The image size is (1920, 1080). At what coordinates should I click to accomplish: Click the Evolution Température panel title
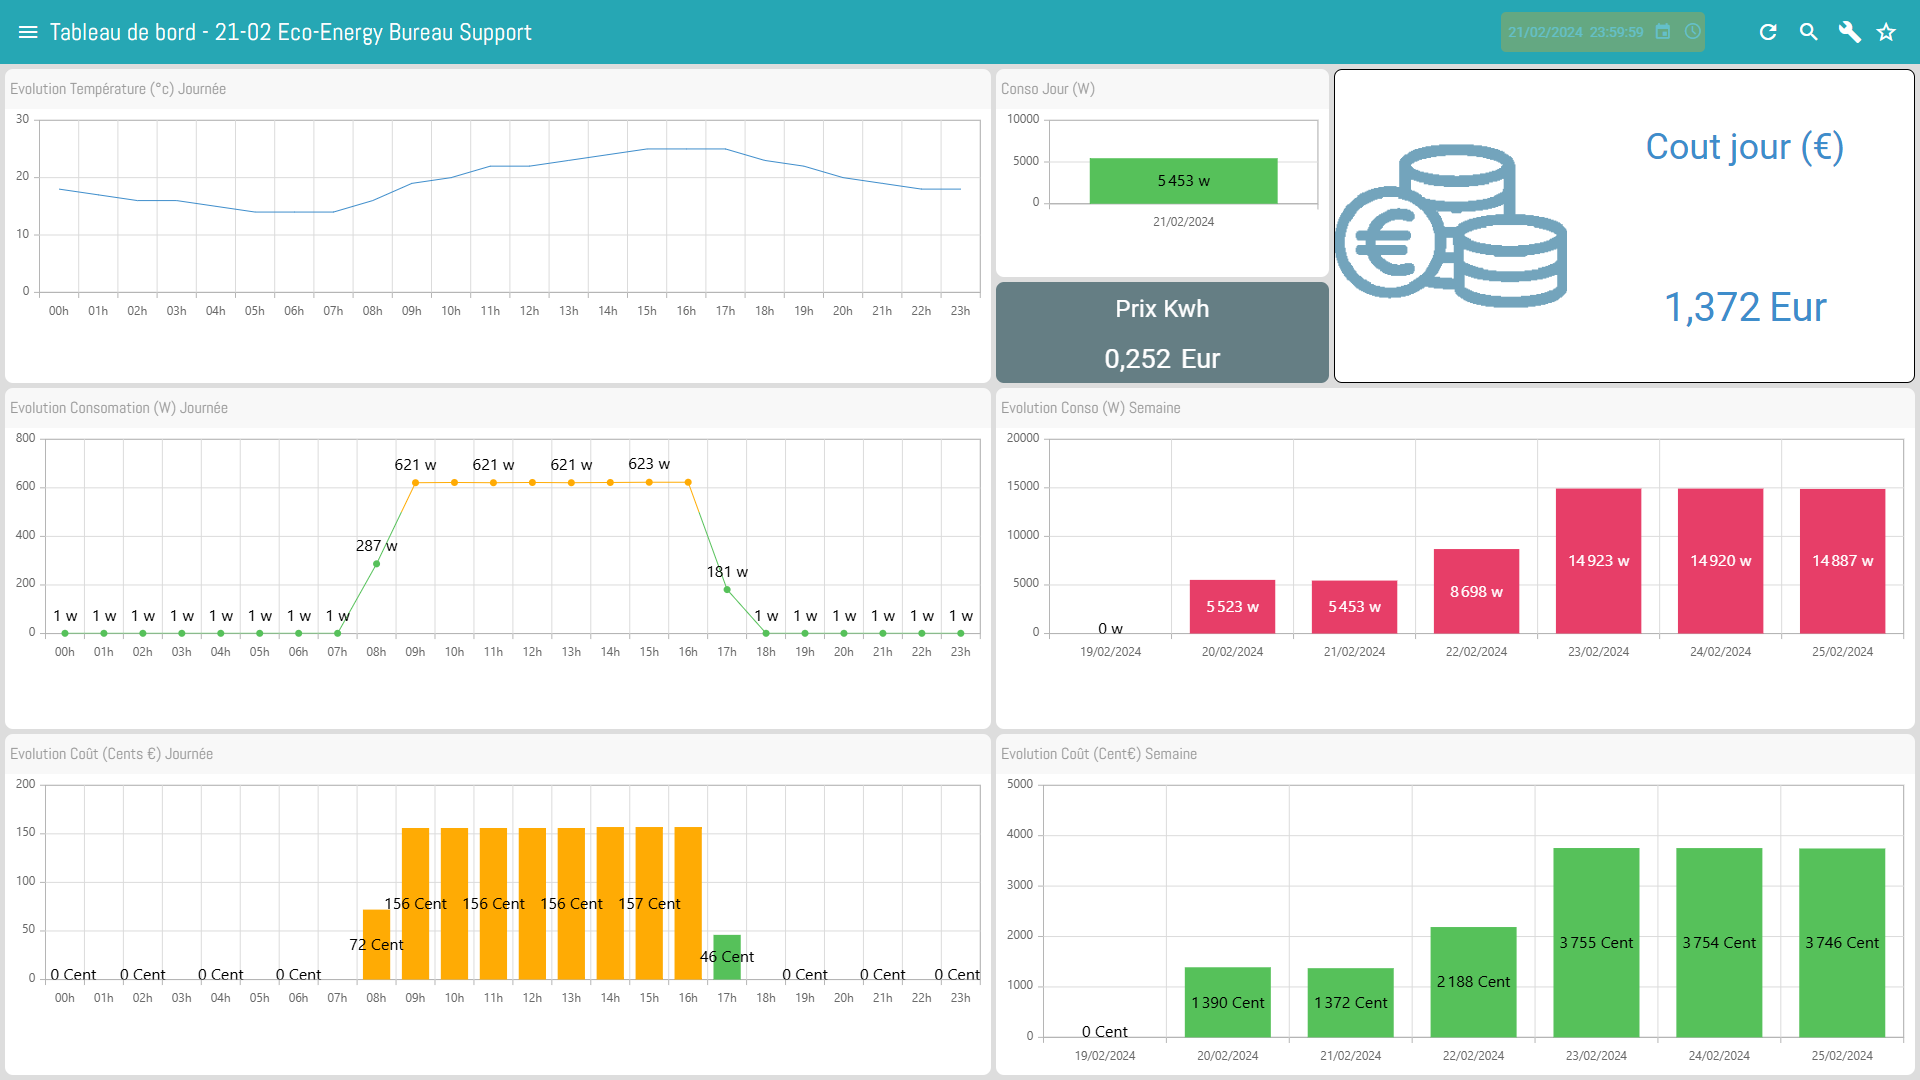point(118,89)
